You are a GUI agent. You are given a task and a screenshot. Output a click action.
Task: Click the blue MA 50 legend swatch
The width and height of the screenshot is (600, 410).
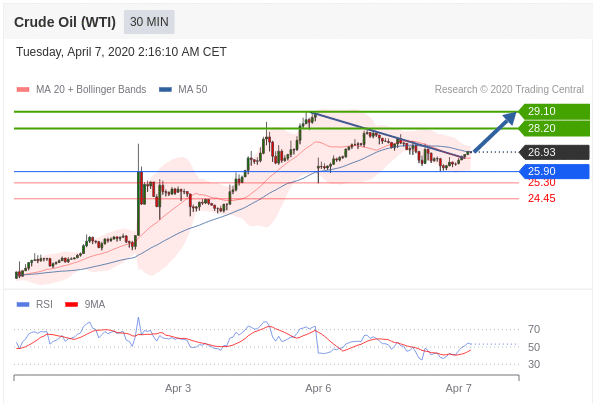165,90
